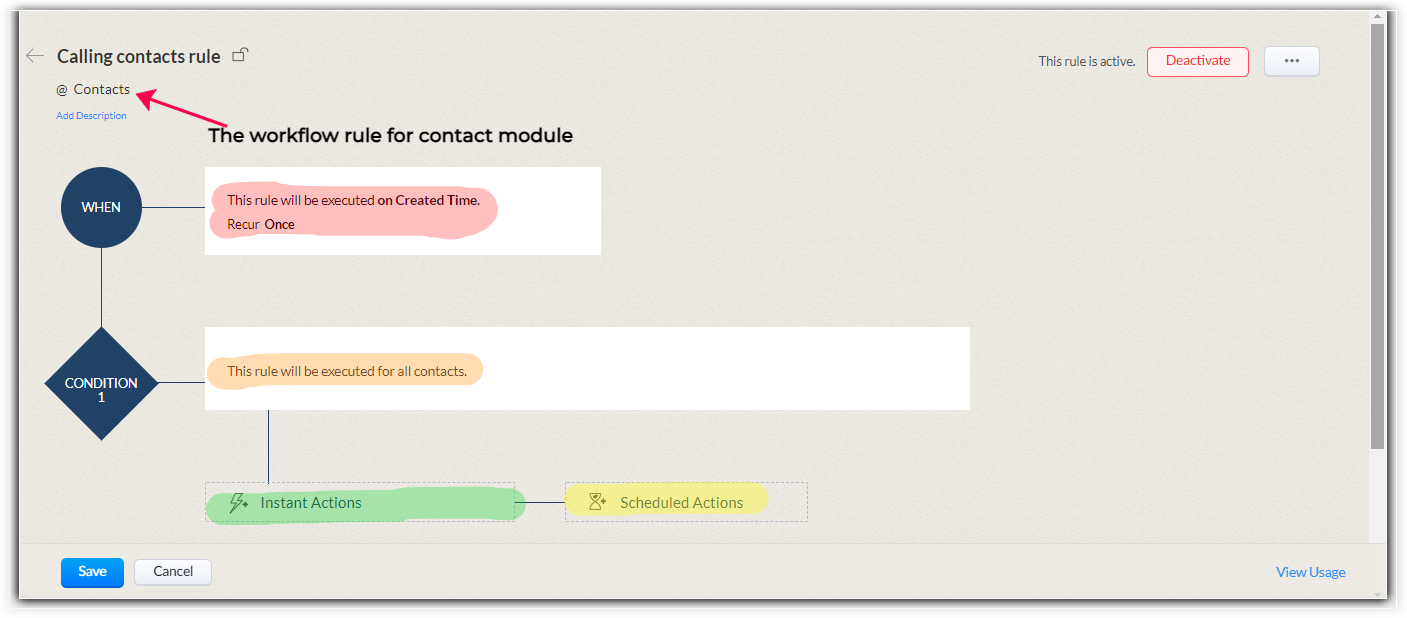
Task: Click the Add Description link
Action: click(91, 116)
